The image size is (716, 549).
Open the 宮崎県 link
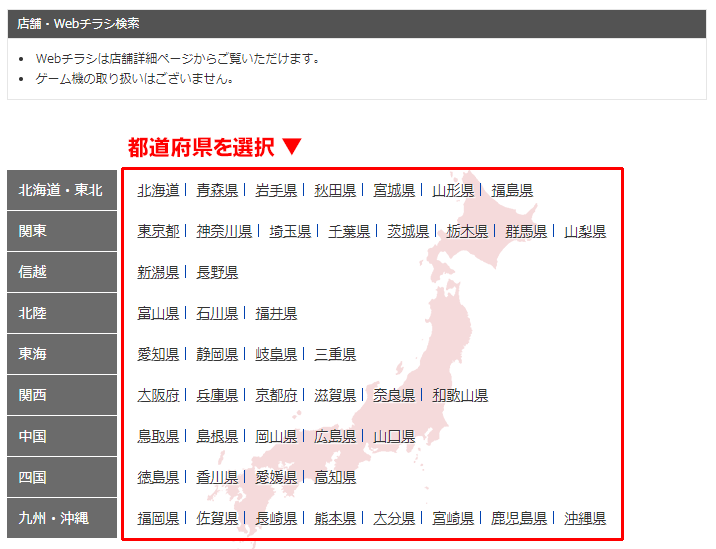pyautogui.click(x=453, y=519)
